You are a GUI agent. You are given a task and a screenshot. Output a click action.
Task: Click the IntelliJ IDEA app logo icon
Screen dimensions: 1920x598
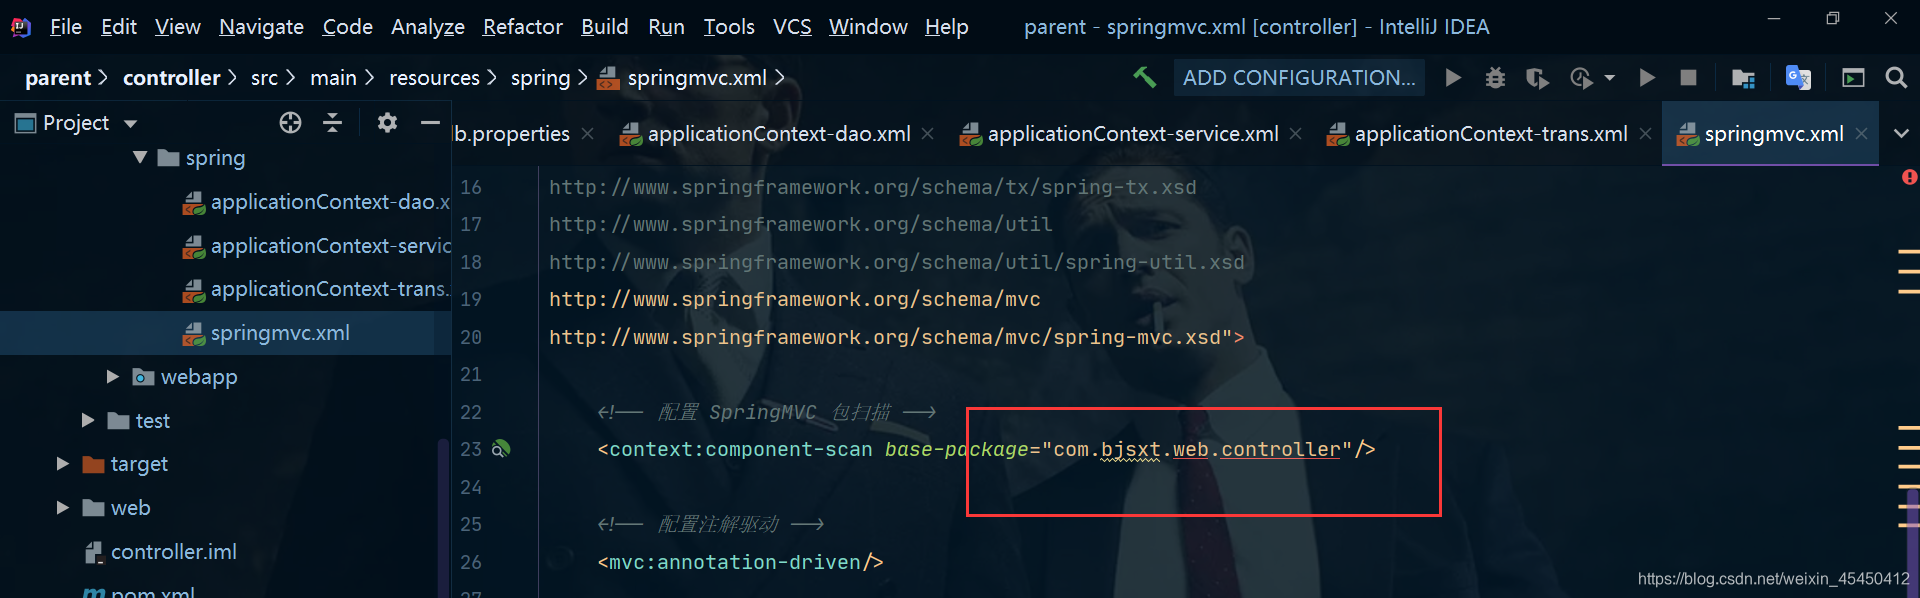tap(20, 27)
